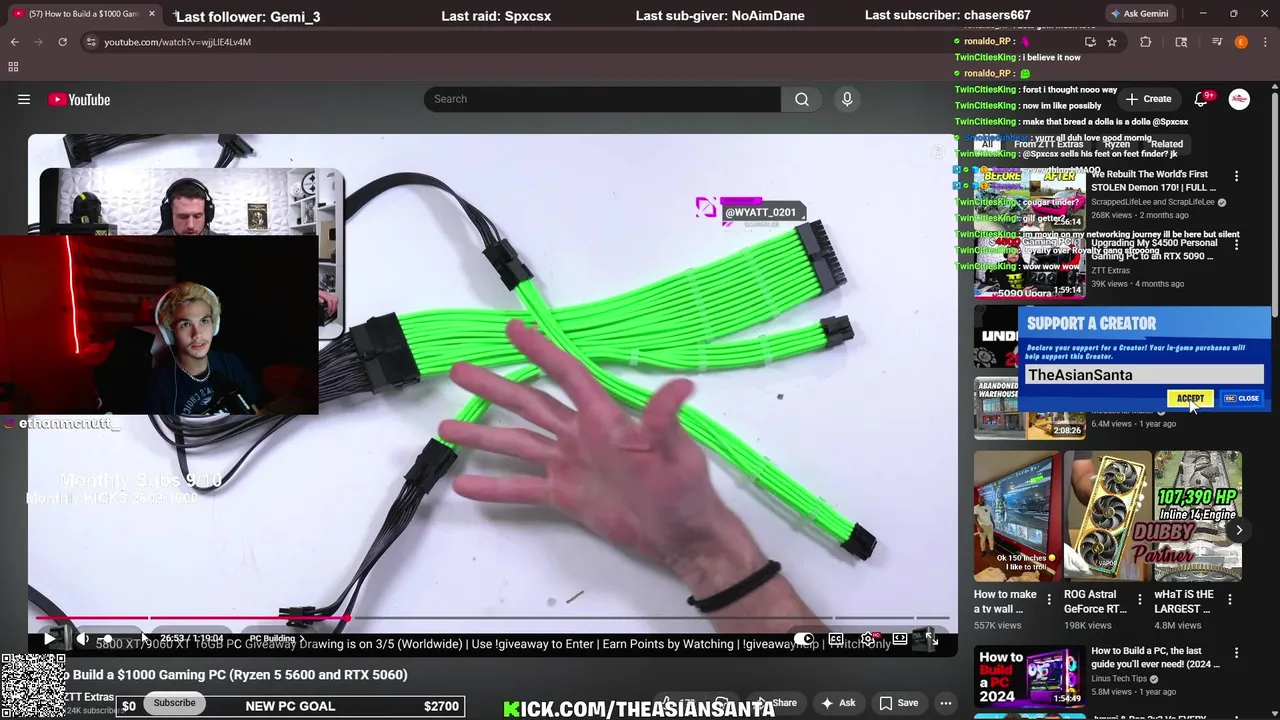Open the Create menu
The width and height of the screenshot is (1280, 720).
point(1148,99)
